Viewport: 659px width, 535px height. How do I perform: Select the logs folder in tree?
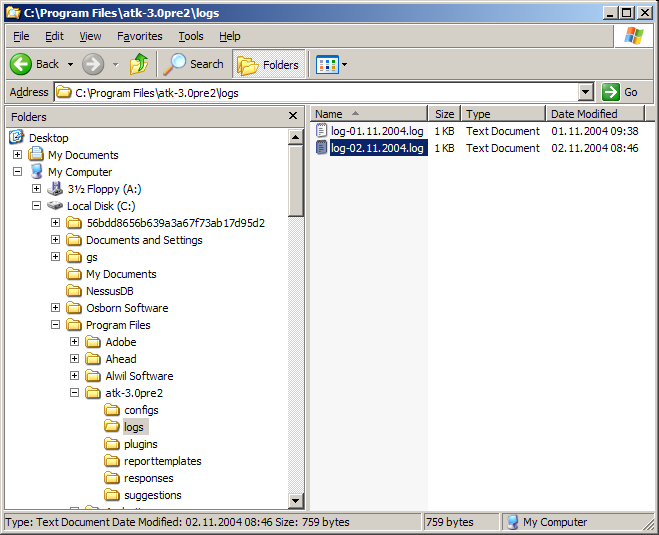(x=134, y=427)
